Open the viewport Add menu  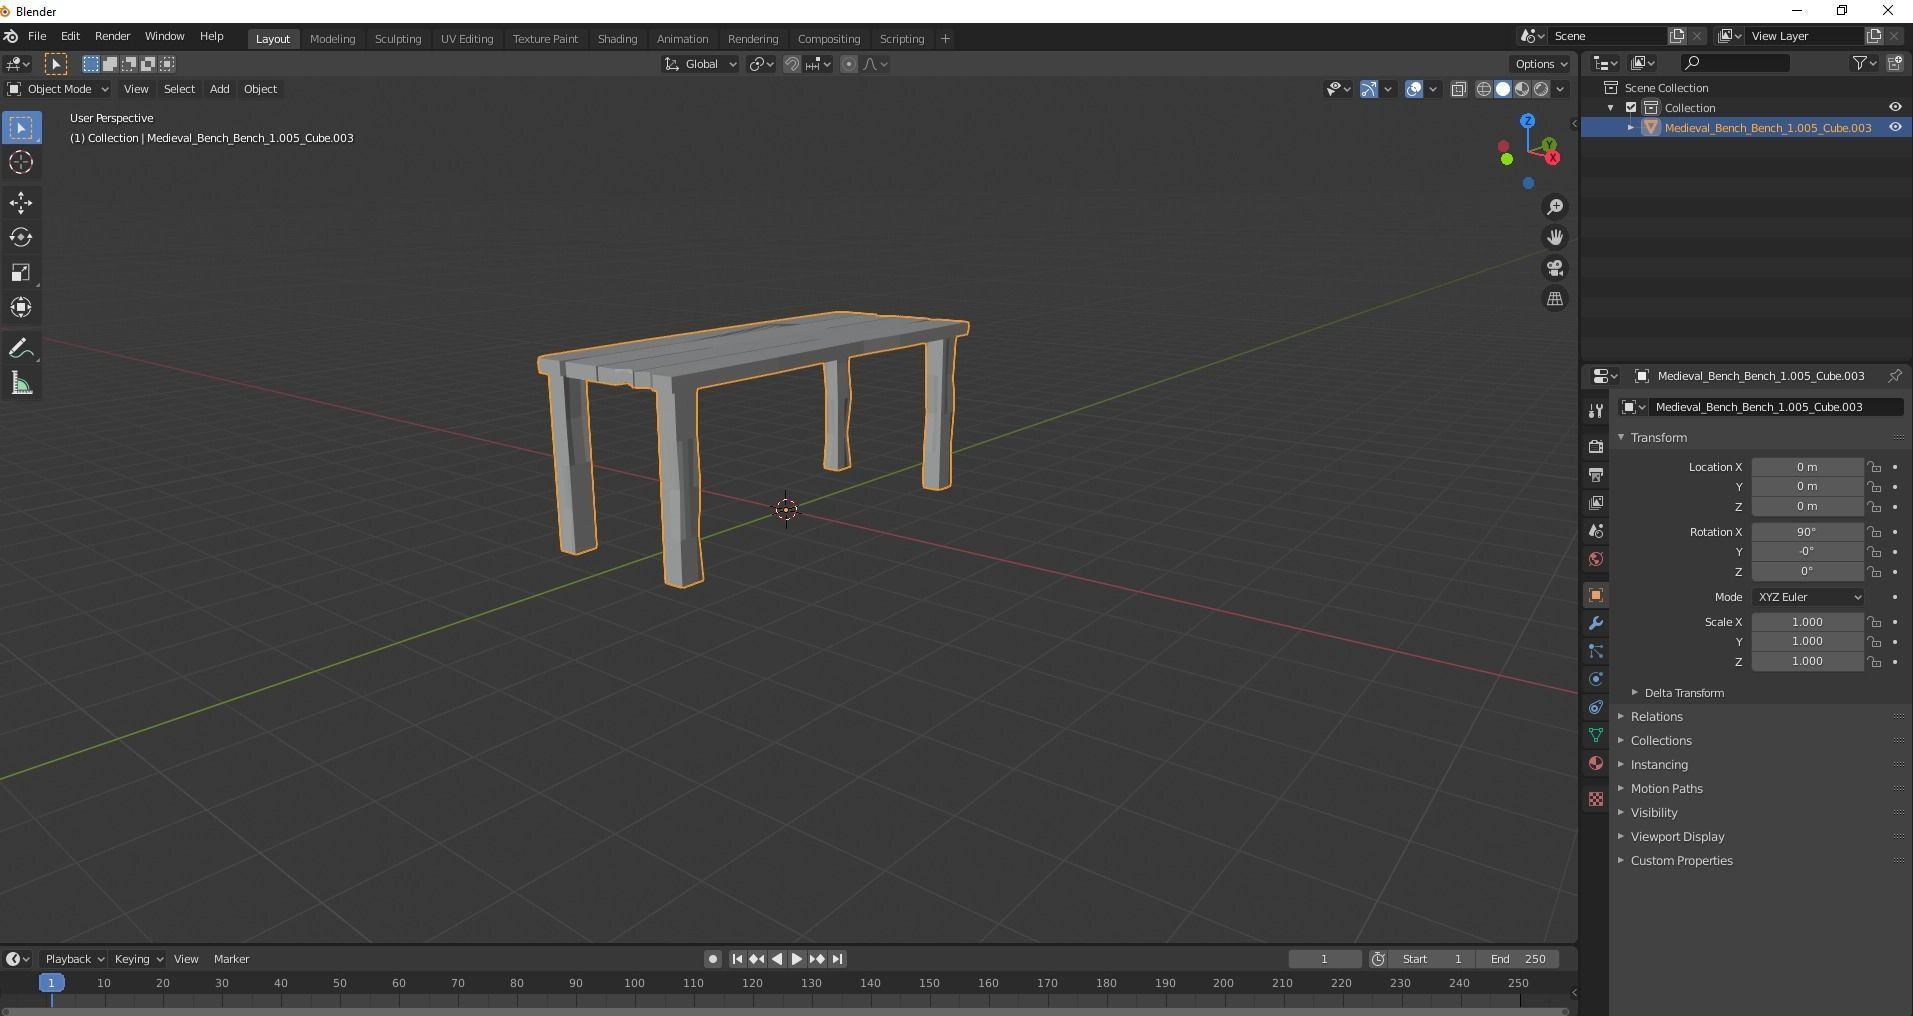219,89
